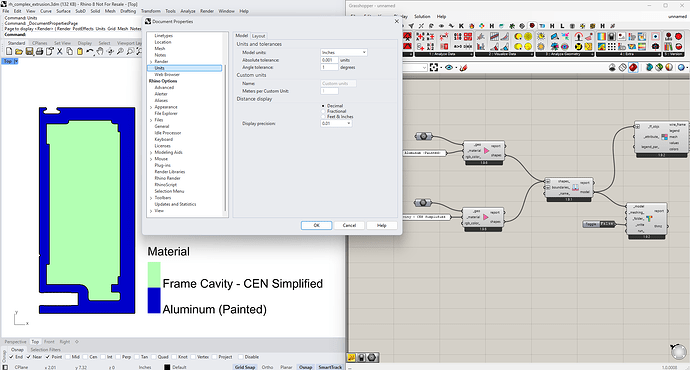Click the red round icon in Version group
690x370 pixels.
(x=679, y=37)
